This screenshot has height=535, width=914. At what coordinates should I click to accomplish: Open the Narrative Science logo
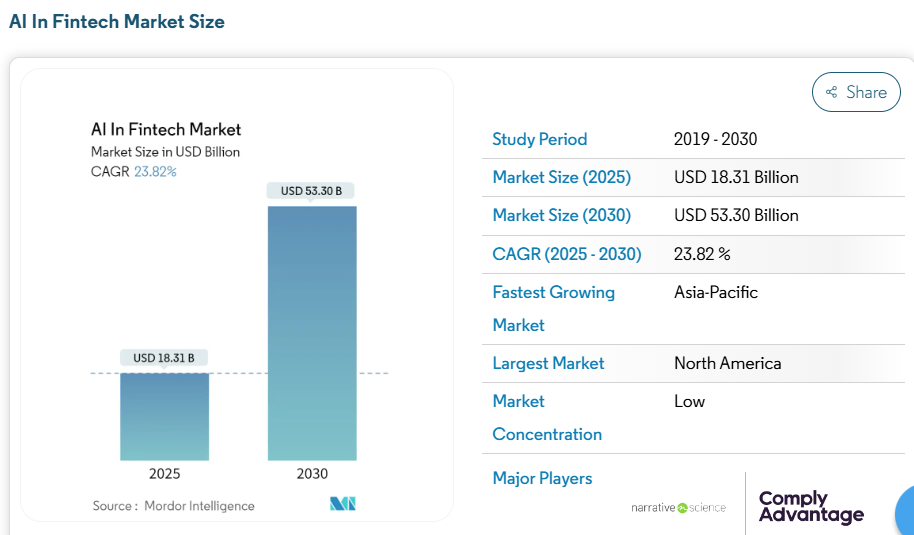tap(678, 508)
